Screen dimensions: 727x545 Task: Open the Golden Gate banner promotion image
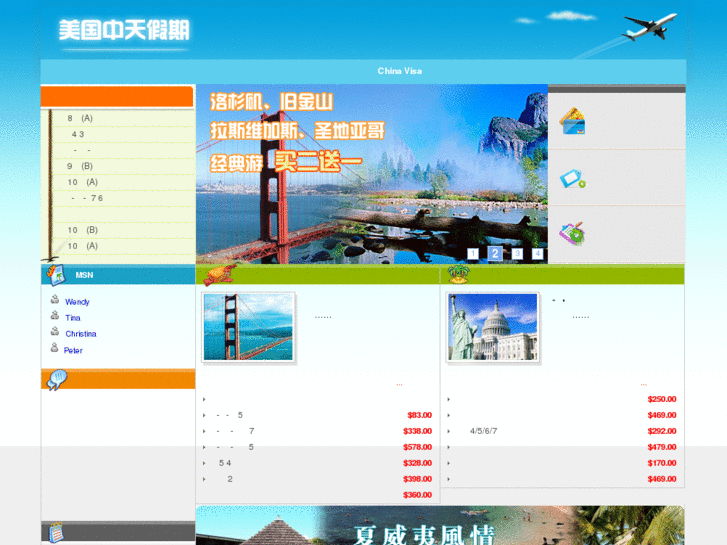pyautogui.click(x=372, y=174)
